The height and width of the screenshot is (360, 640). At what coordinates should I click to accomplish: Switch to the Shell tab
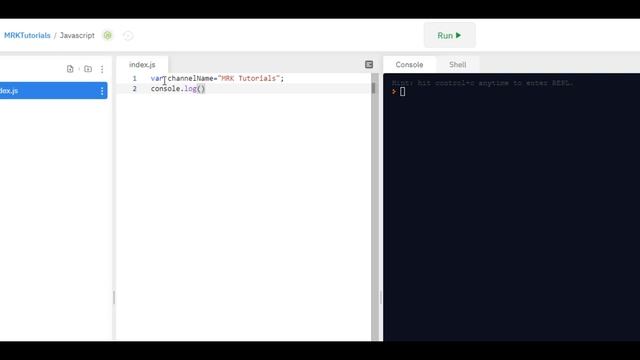458,64
